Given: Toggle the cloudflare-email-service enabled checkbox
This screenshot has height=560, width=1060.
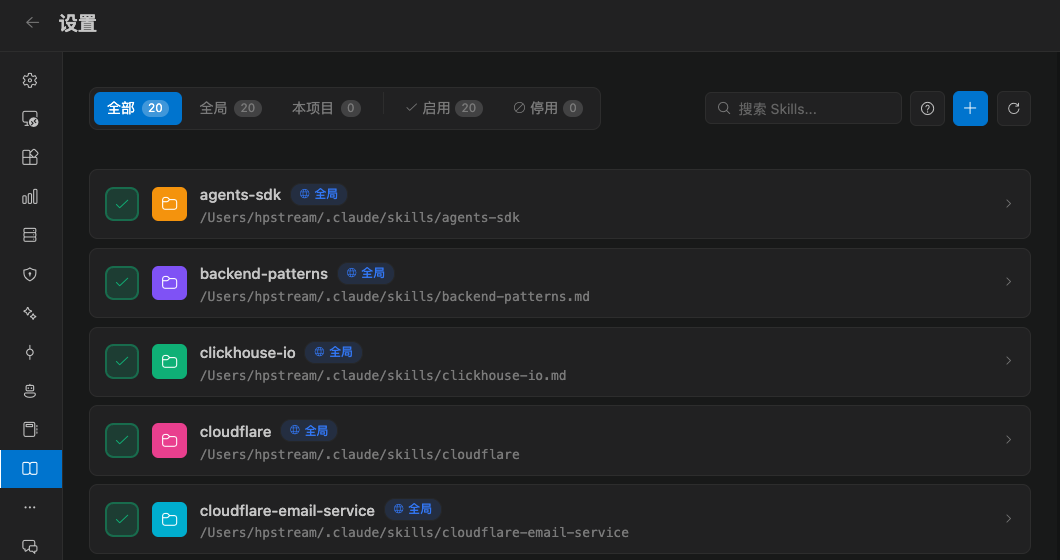Looking at the screenshot, I should click(x=122, y=519).
